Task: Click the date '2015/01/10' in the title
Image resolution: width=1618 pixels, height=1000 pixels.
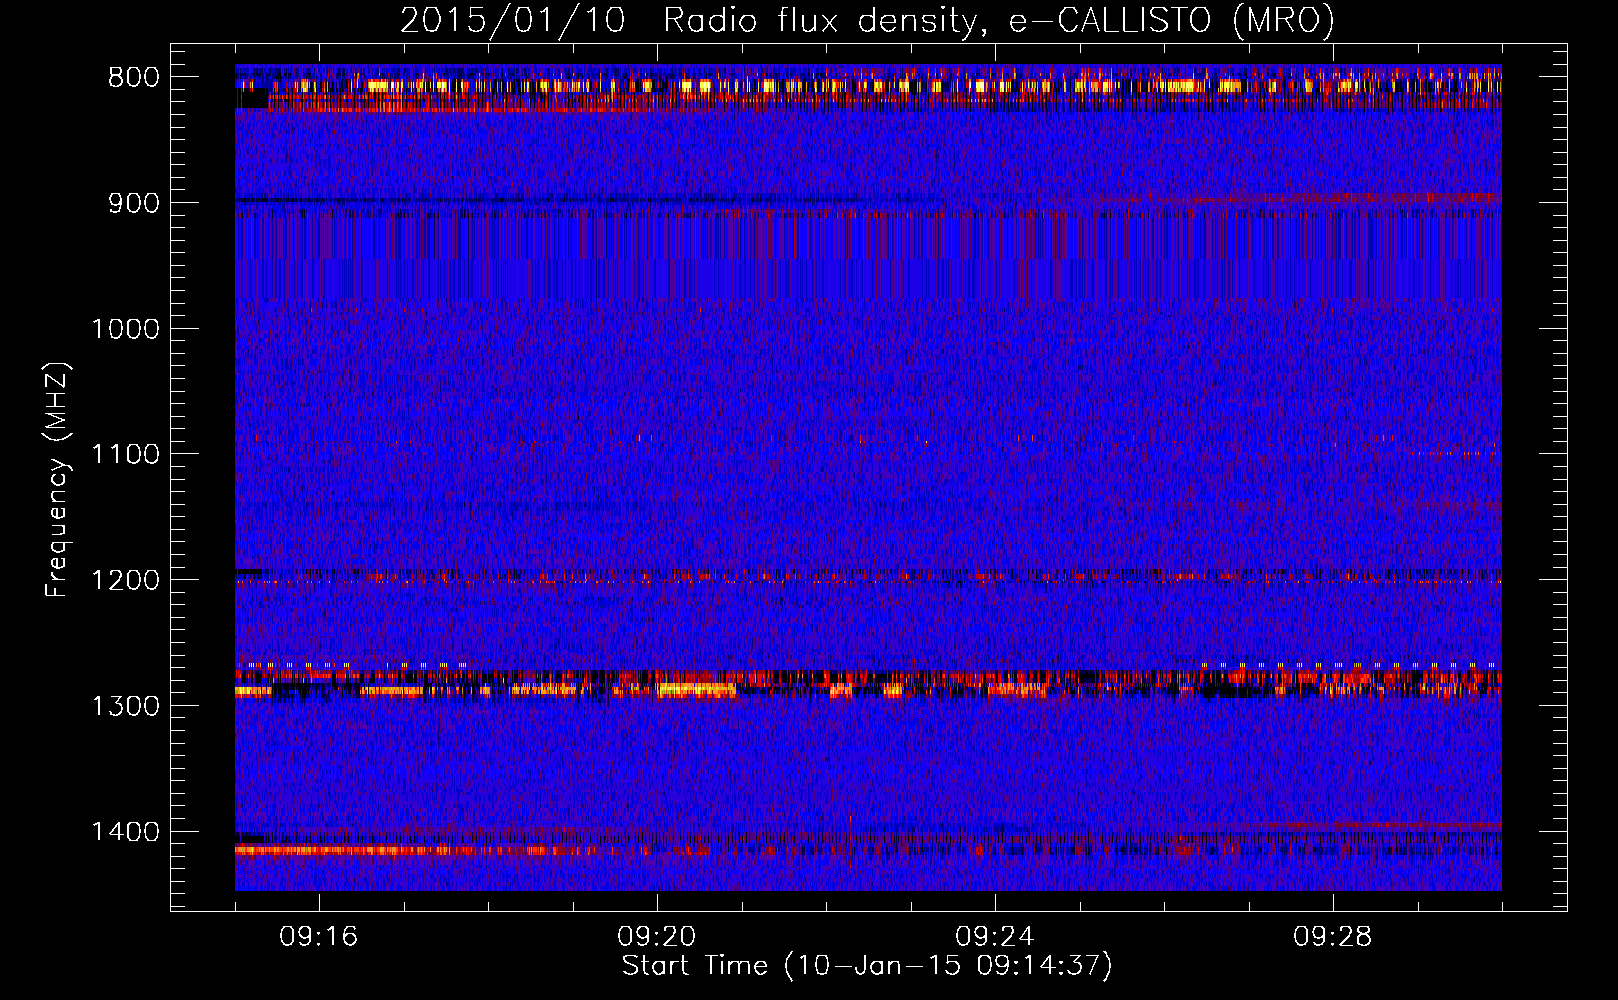Action: tap(512, 20)
